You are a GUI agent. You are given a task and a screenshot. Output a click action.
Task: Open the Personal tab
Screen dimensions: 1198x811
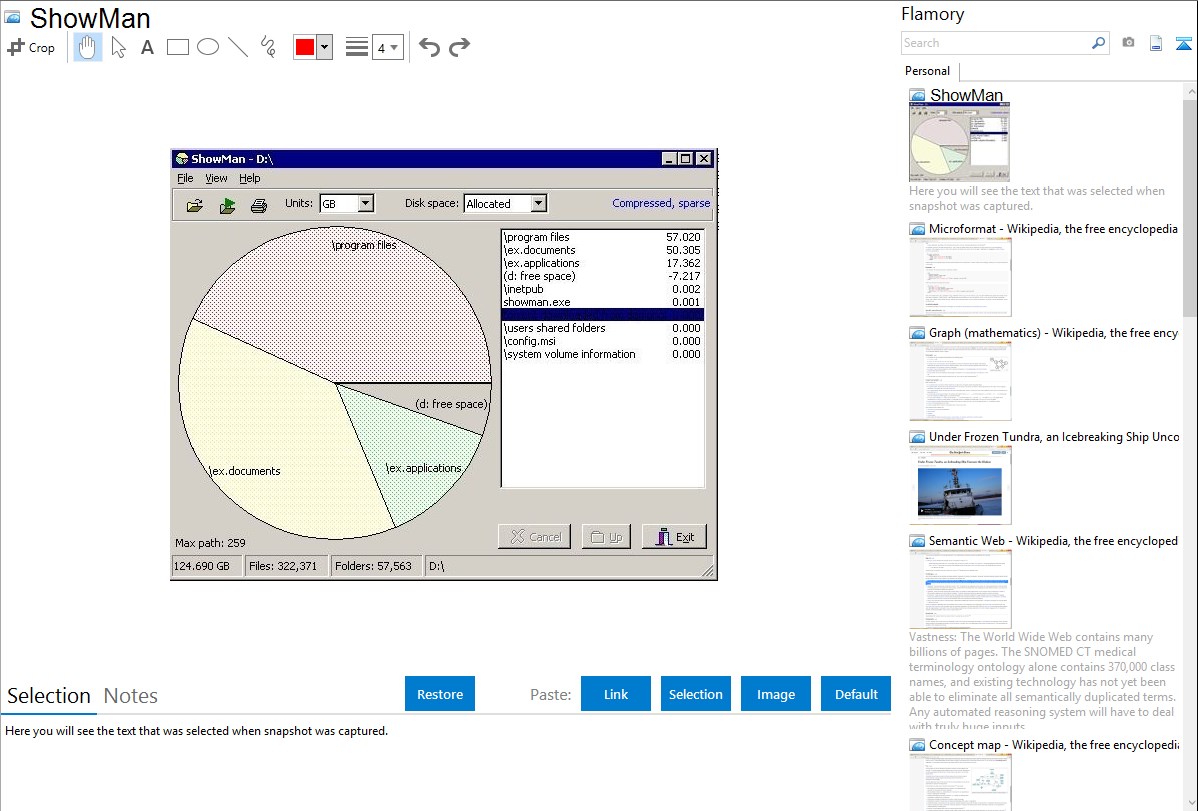(927, 71)
